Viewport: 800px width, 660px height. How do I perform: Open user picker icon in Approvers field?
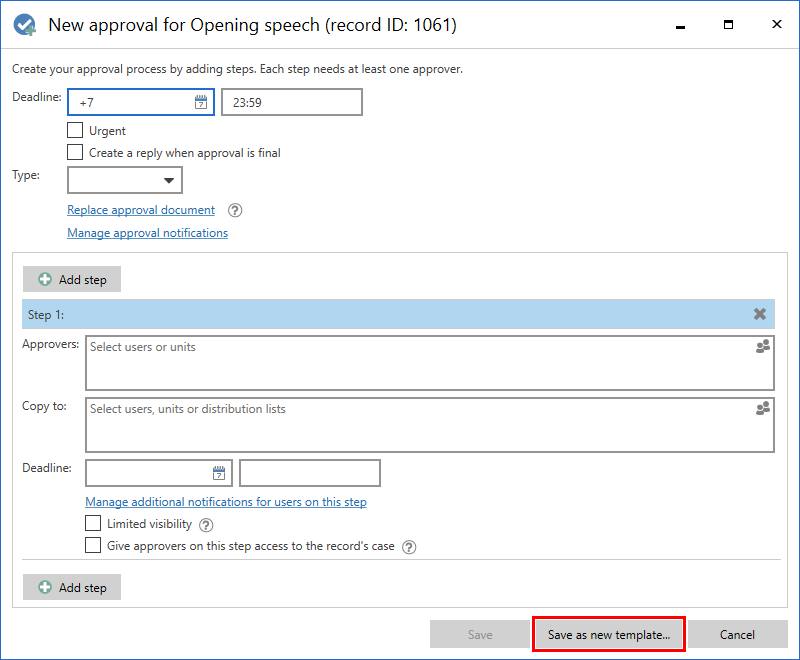pyautogui.click(x=763, y=347)
